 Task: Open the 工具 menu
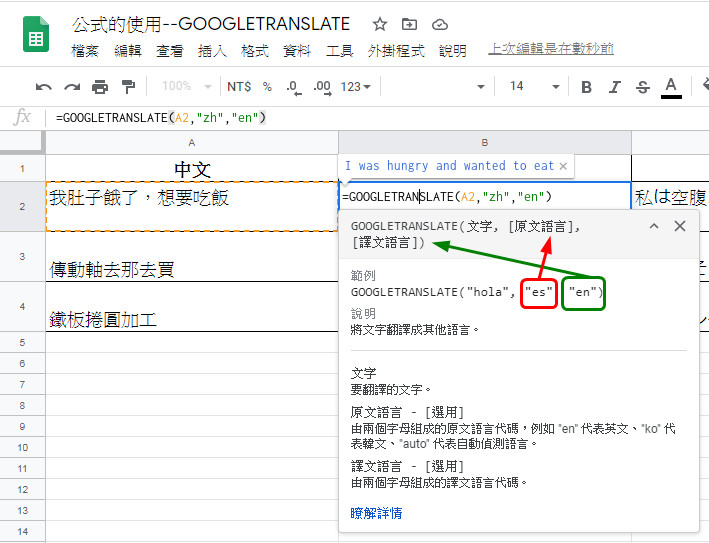click(x=340, y=51)
